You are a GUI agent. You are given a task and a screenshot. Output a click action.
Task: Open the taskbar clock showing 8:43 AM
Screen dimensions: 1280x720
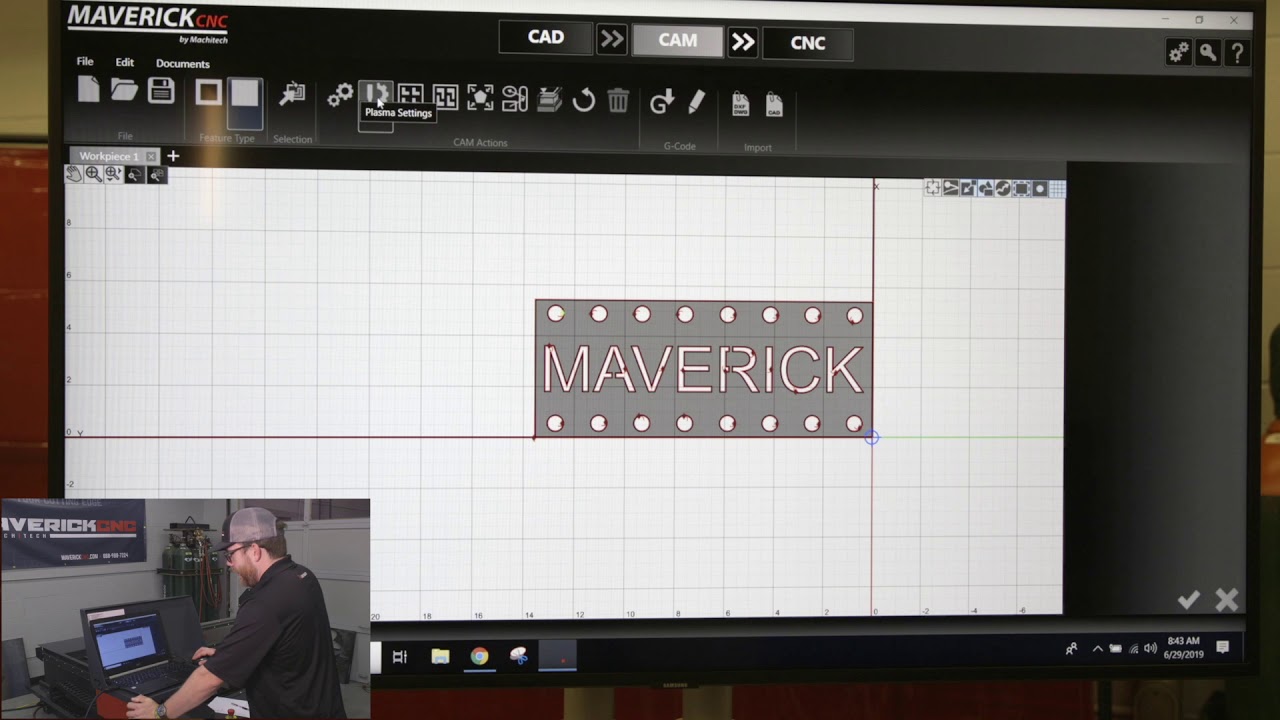point(1182,647)
